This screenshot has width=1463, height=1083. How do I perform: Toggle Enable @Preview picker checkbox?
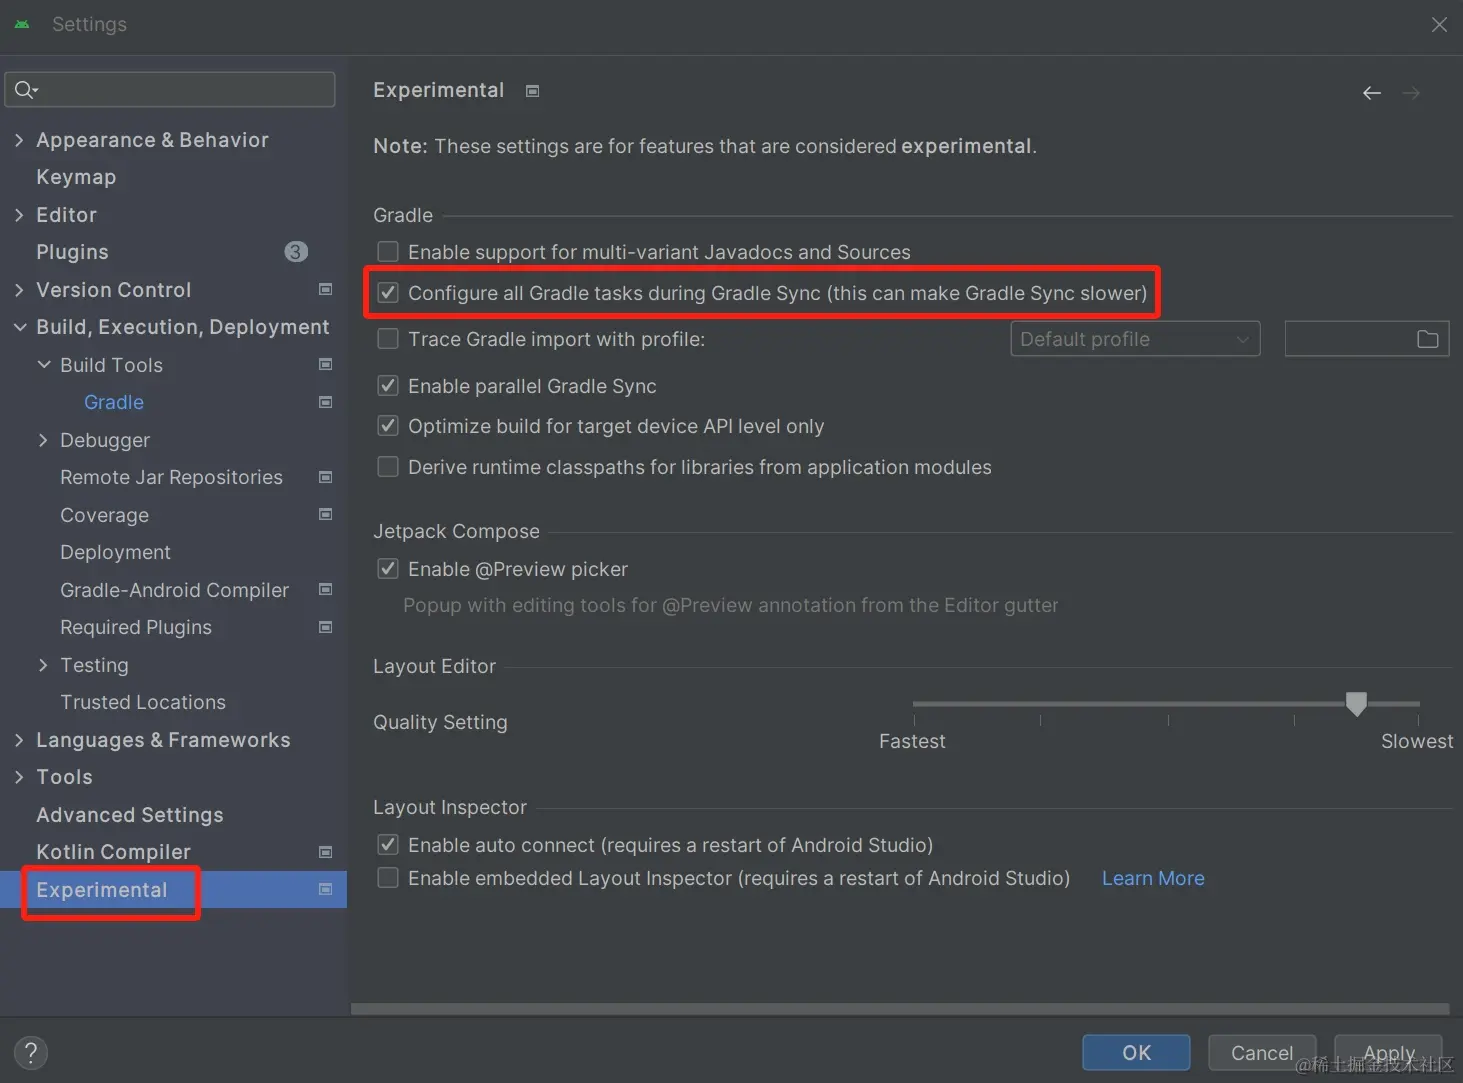point(388,569)
